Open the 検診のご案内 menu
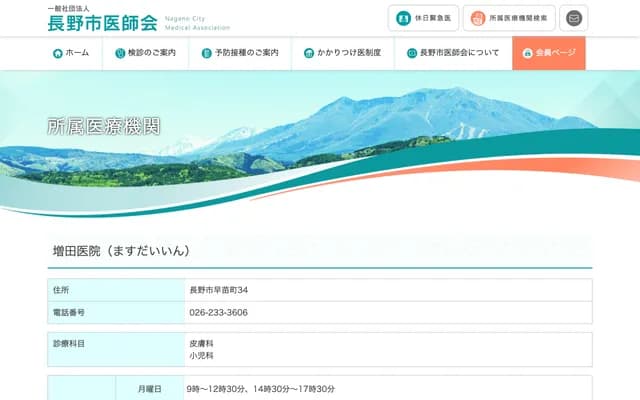Image resolution: width=640 pixels, height=400 pixels. [150, 53]
